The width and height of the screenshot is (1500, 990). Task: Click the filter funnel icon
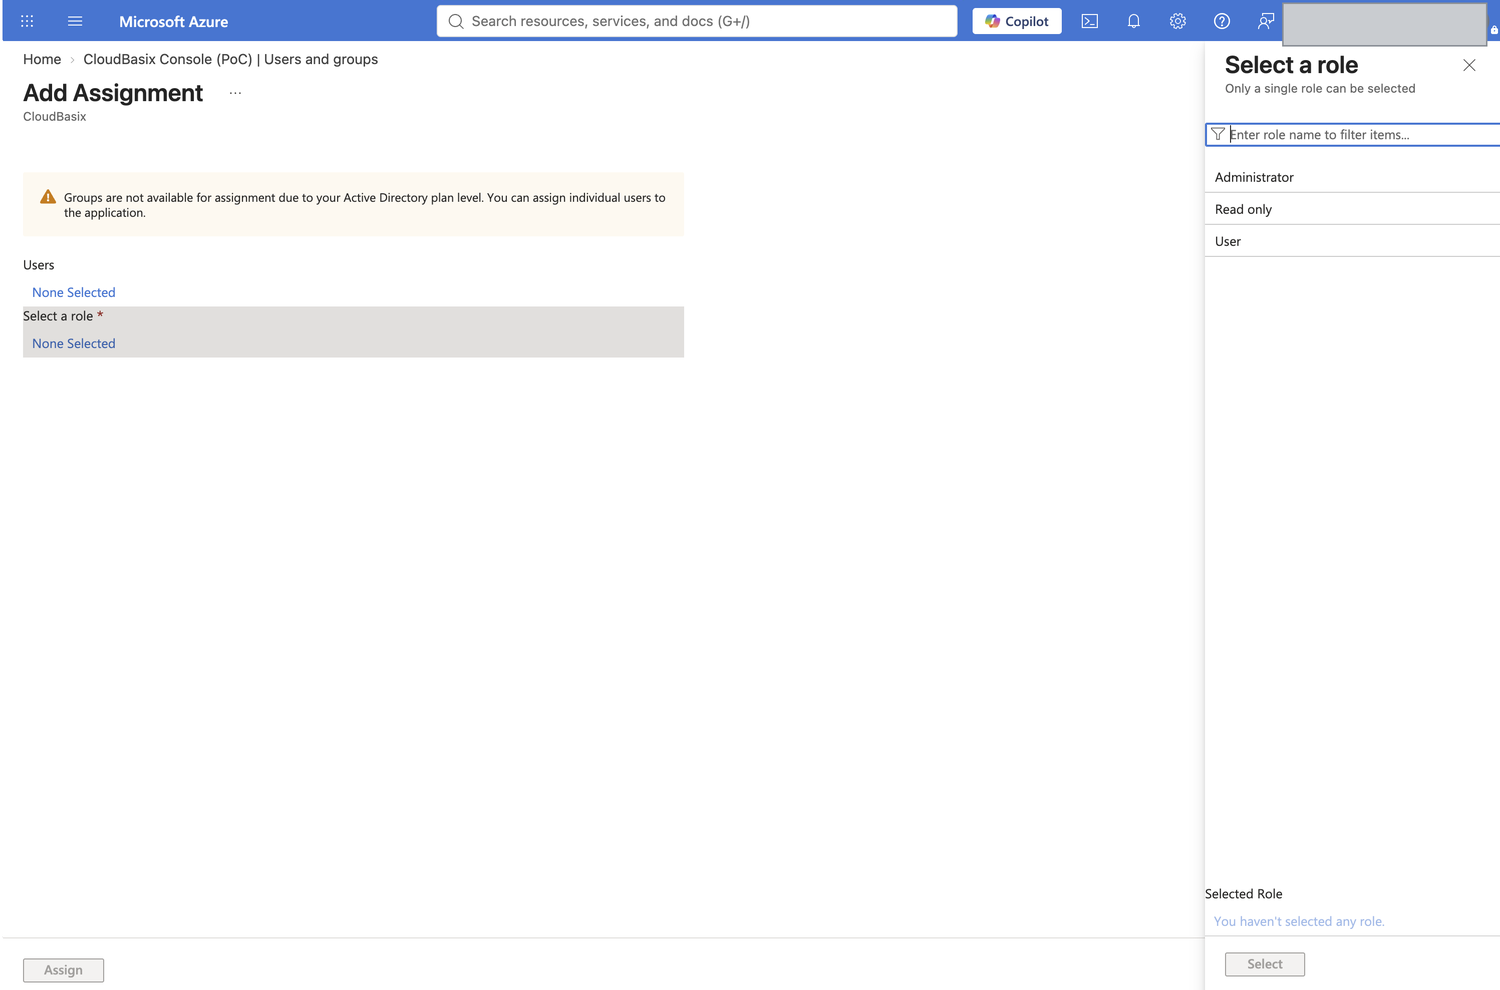coord(1218,134)
